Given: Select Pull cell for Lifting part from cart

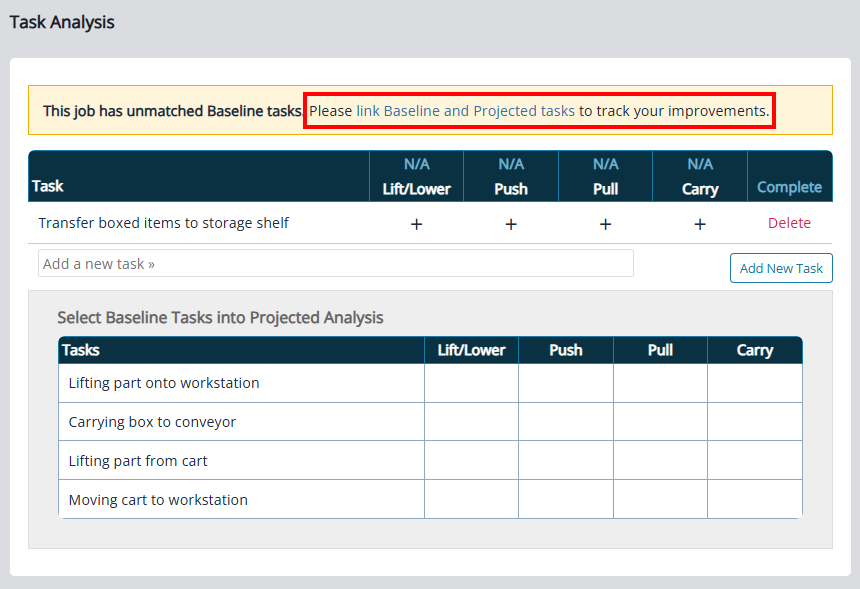Looking at the screenshot, I should pyautogui.click(x=660, y=461).
